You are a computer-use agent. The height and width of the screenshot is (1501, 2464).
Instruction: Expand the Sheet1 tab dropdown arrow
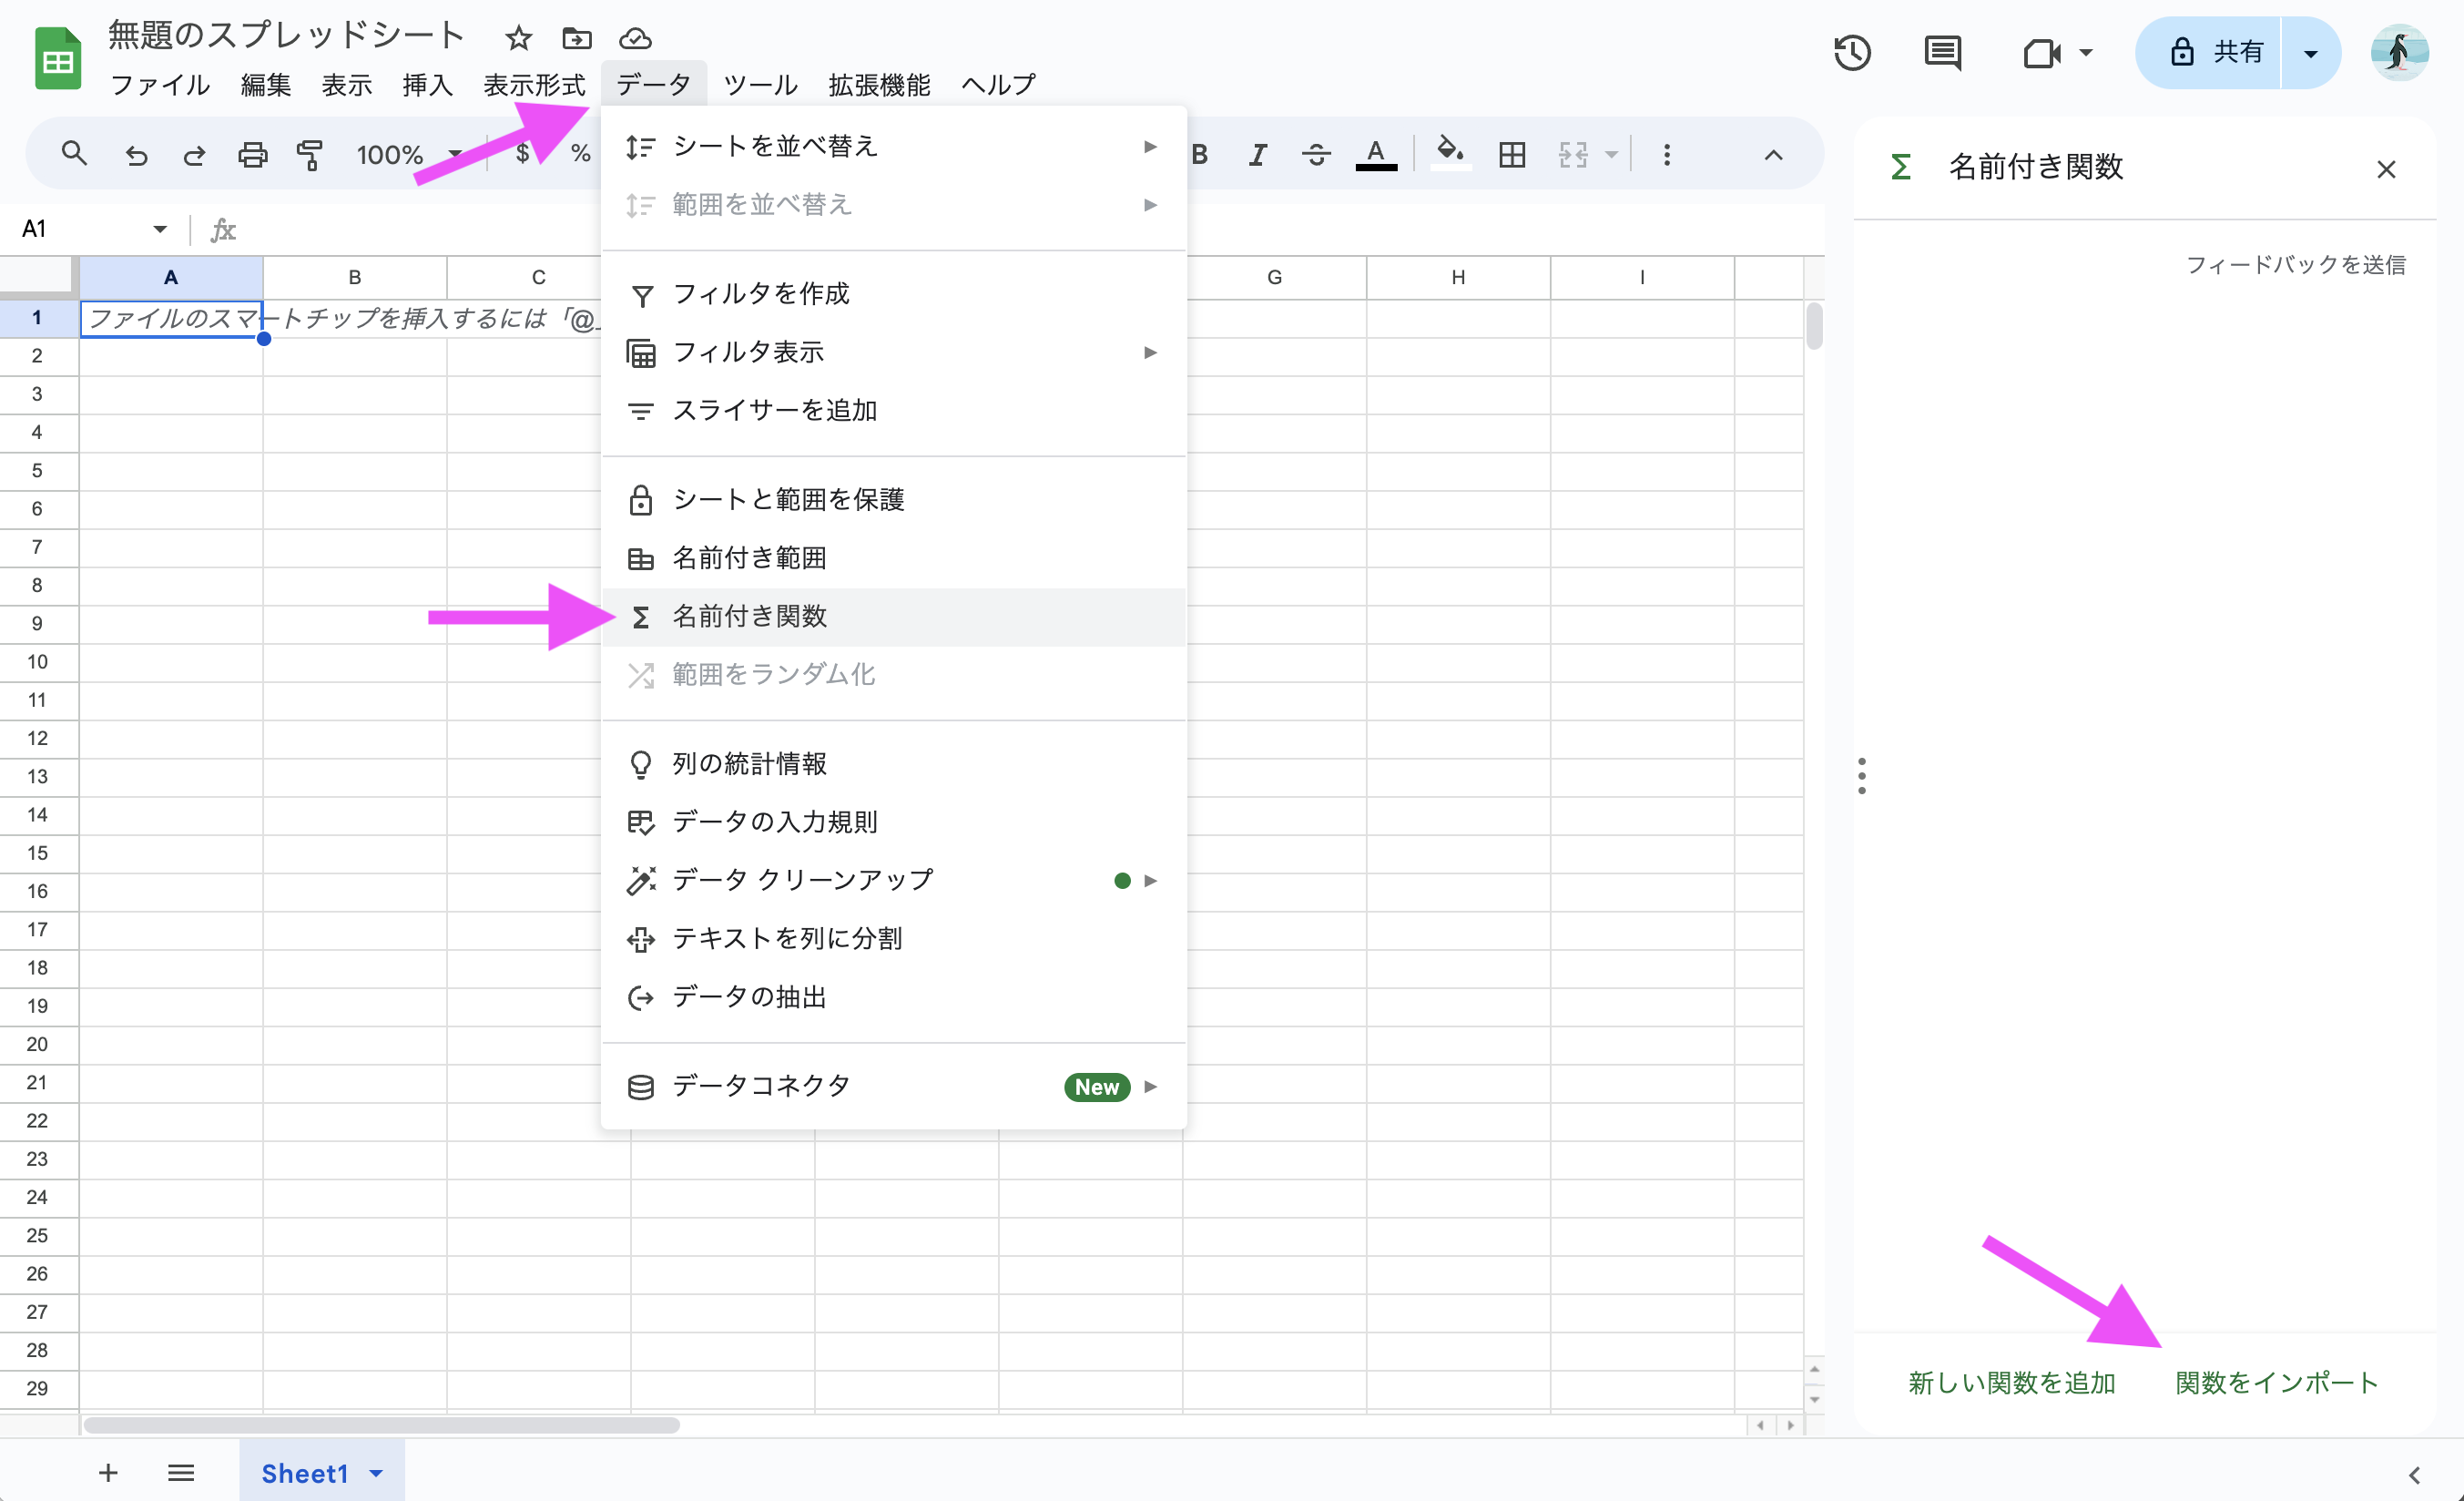[x=377, y=1473]
